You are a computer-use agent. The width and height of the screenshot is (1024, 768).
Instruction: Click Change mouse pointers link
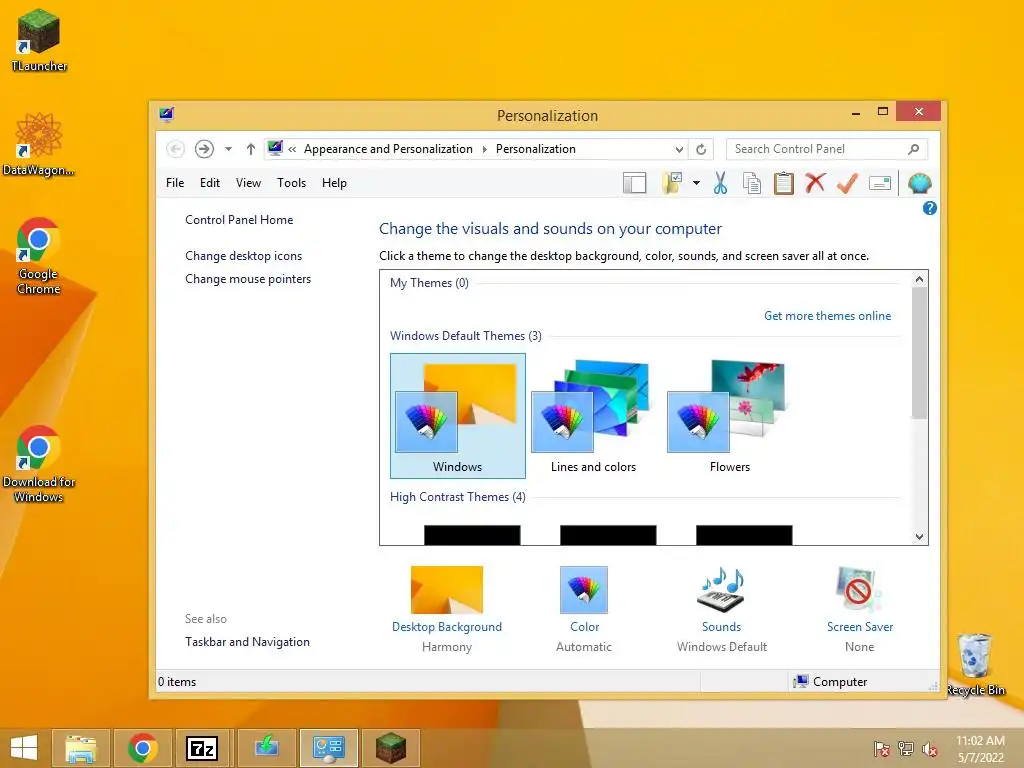coord(248,279)
